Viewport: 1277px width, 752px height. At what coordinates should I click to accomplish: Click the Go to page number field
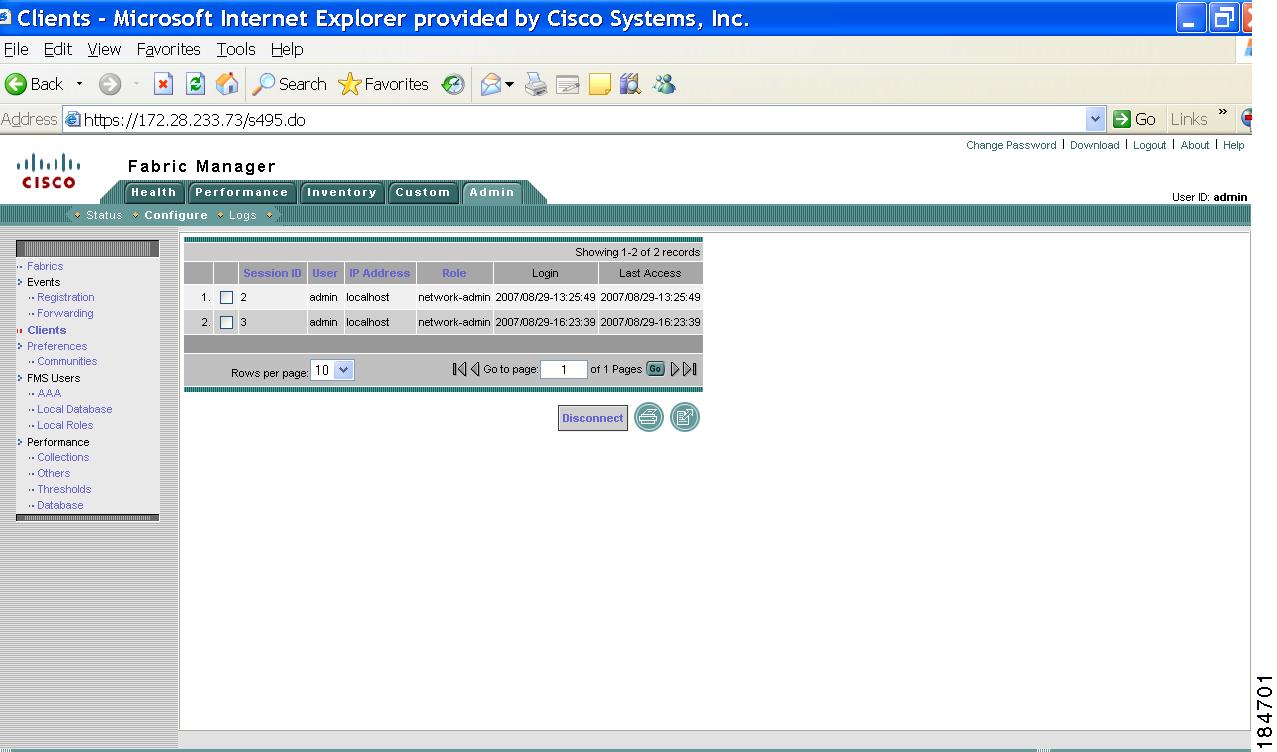[x=564, y=370]
